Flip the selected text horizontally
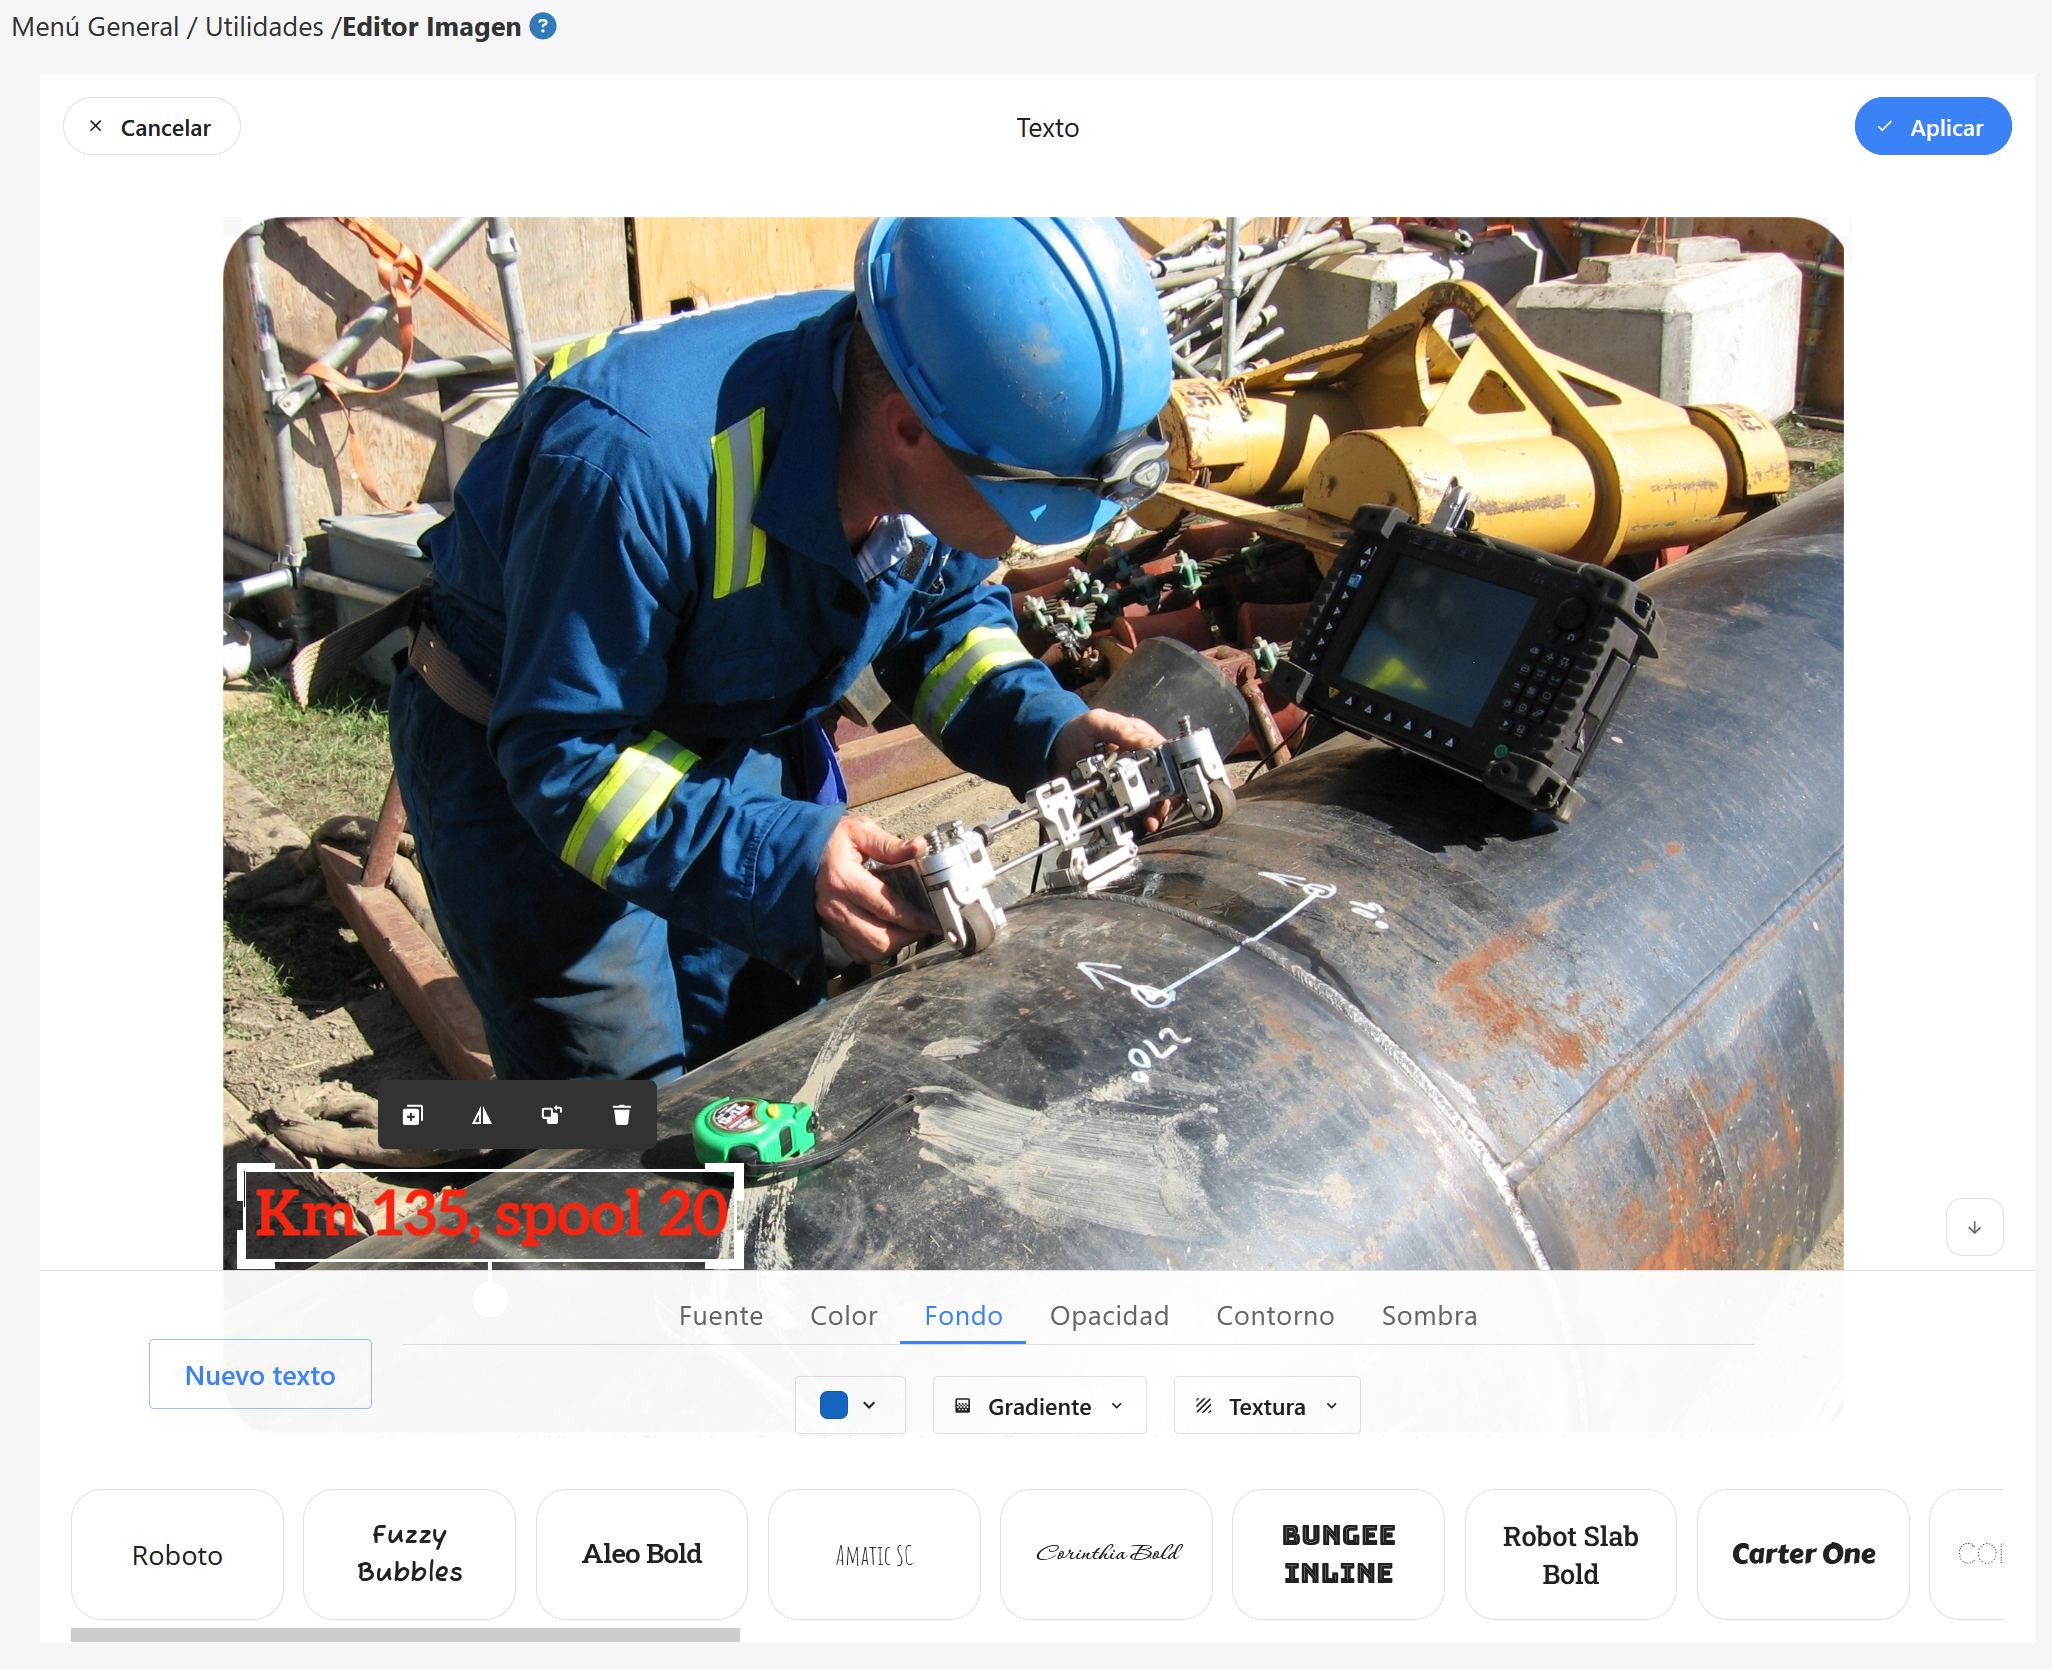 [x=482, y=1115]
